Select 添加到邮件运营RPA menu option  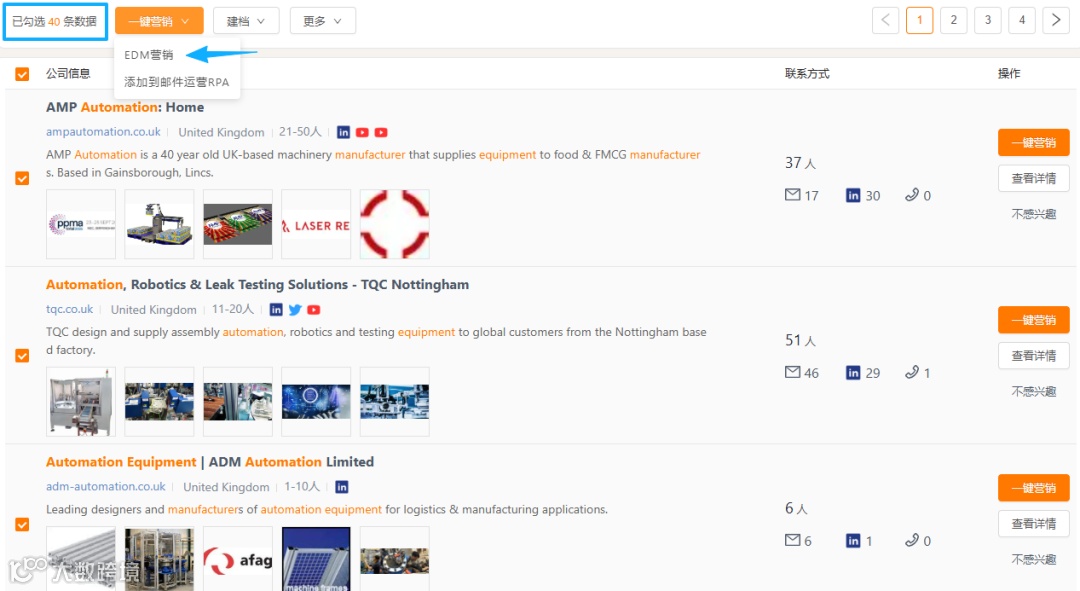(x=176, y=82)
